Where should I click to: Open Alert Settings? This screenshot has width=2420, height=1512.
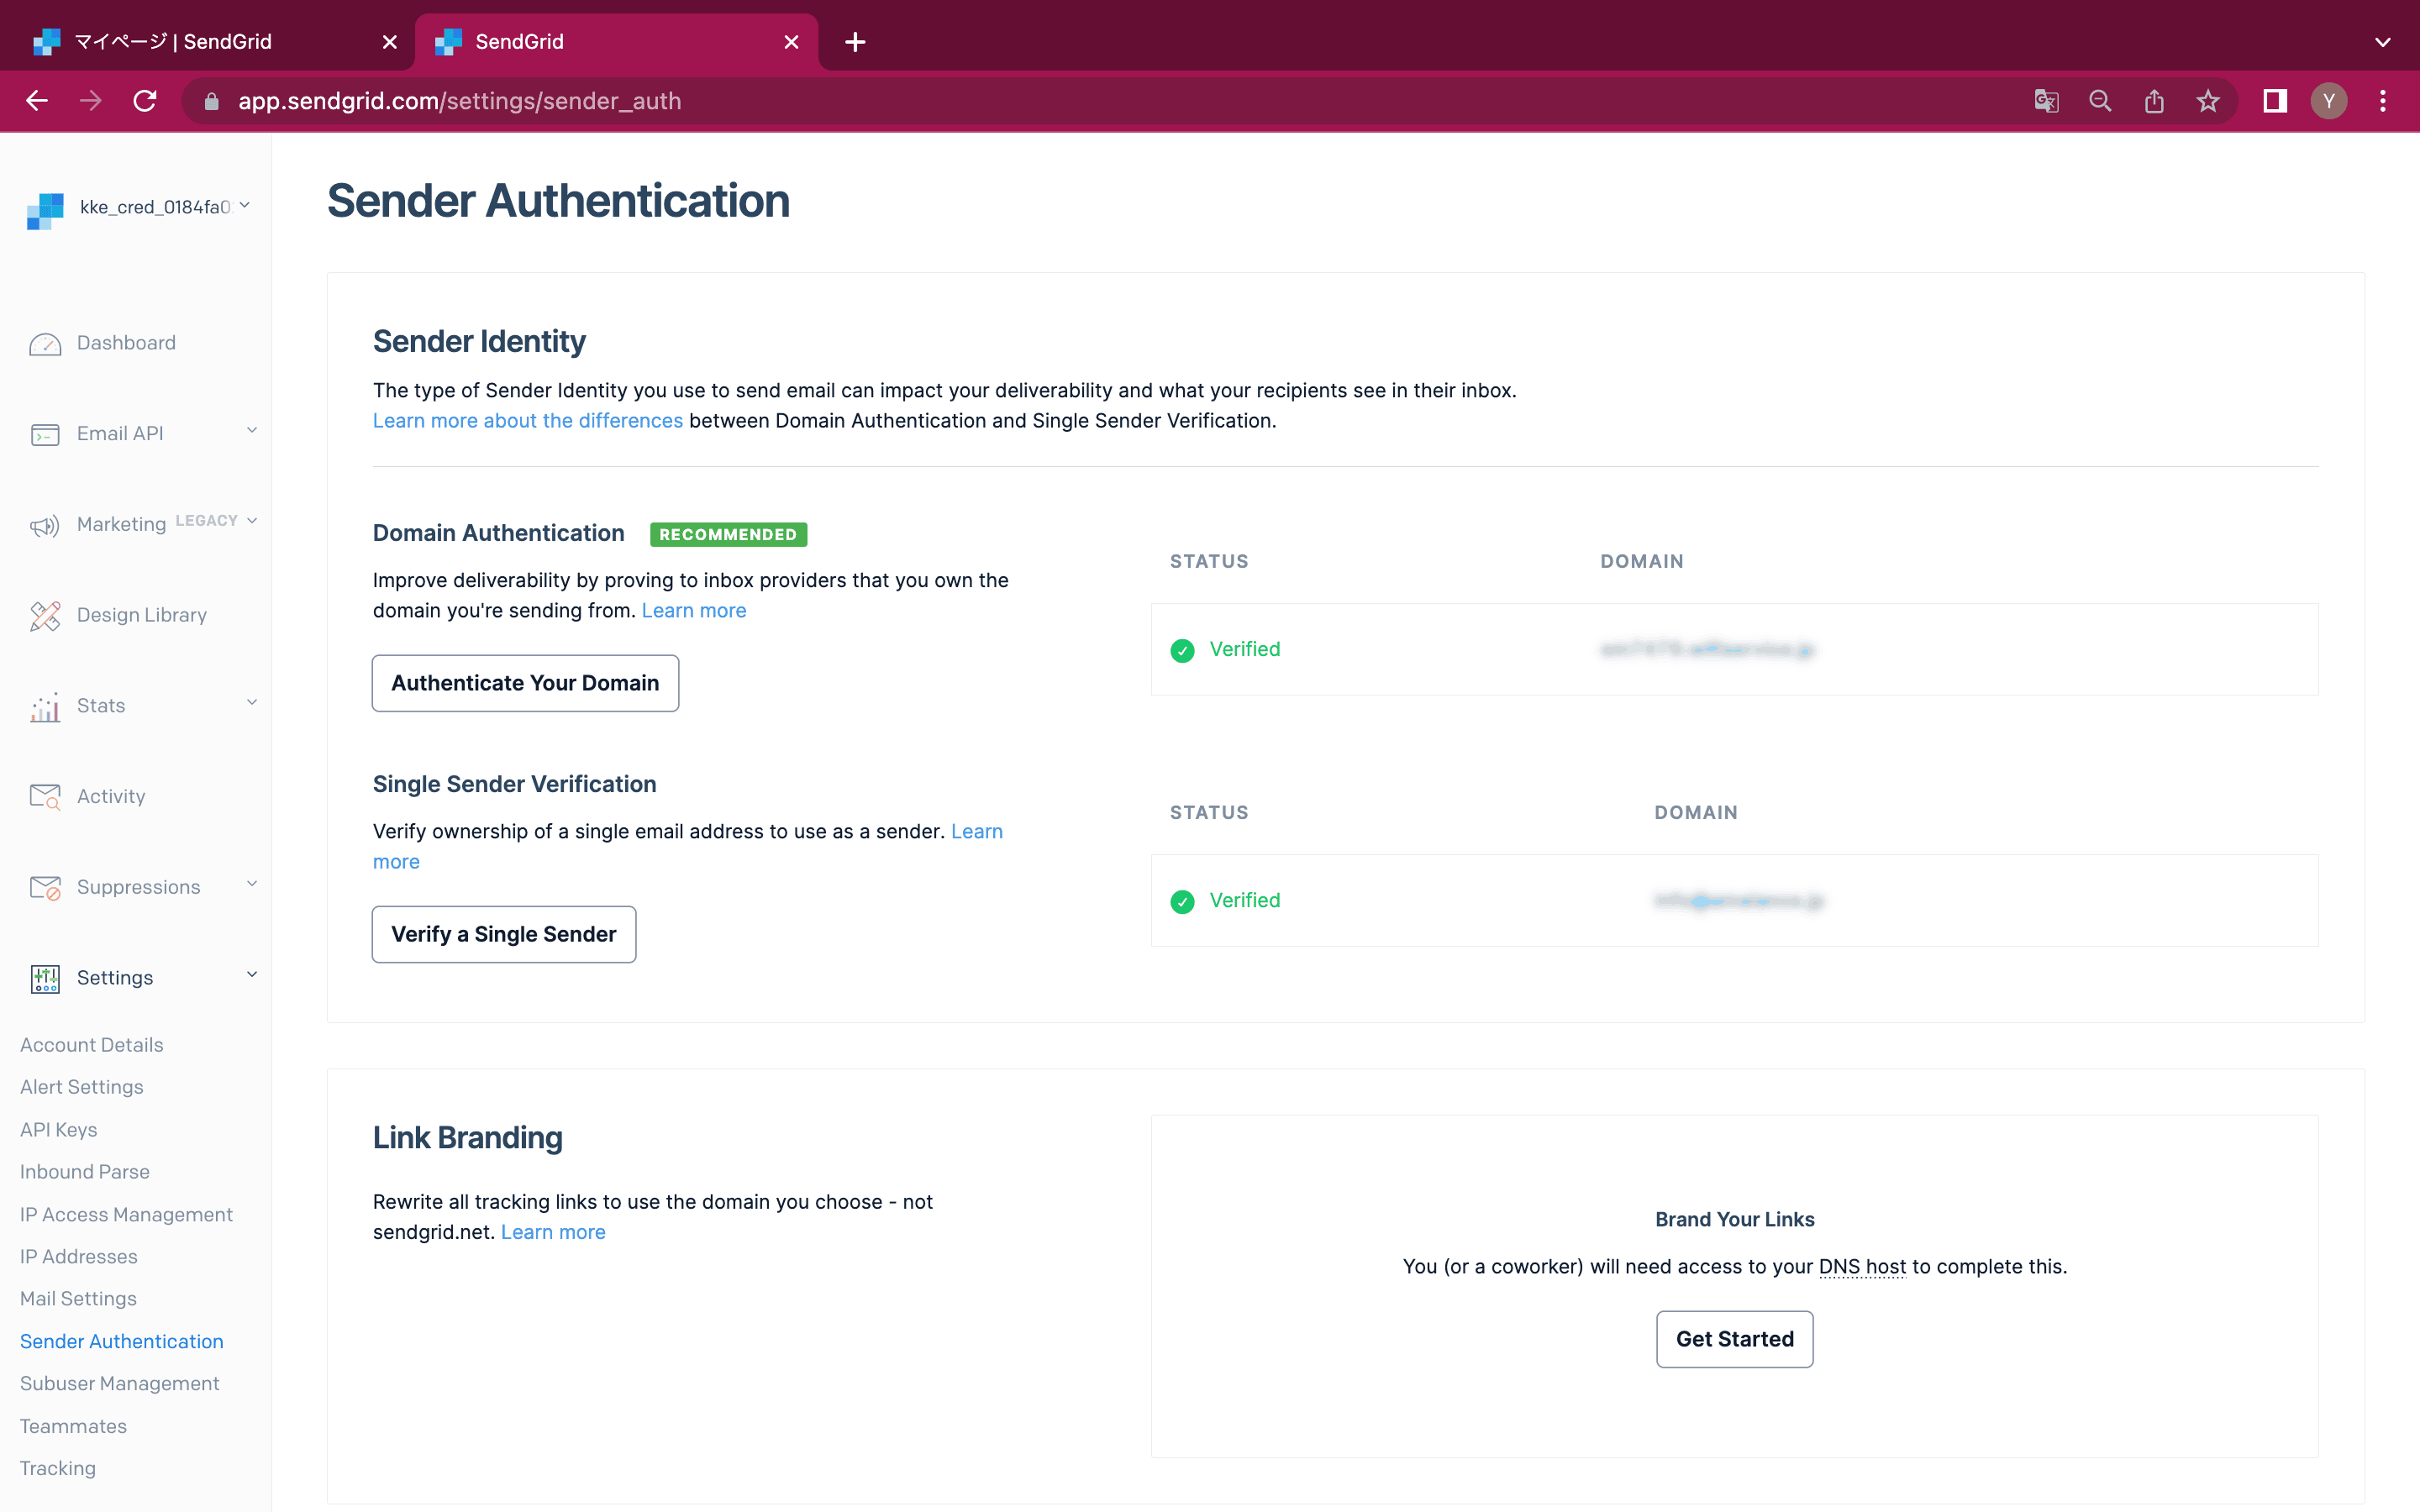(82, 1087)
